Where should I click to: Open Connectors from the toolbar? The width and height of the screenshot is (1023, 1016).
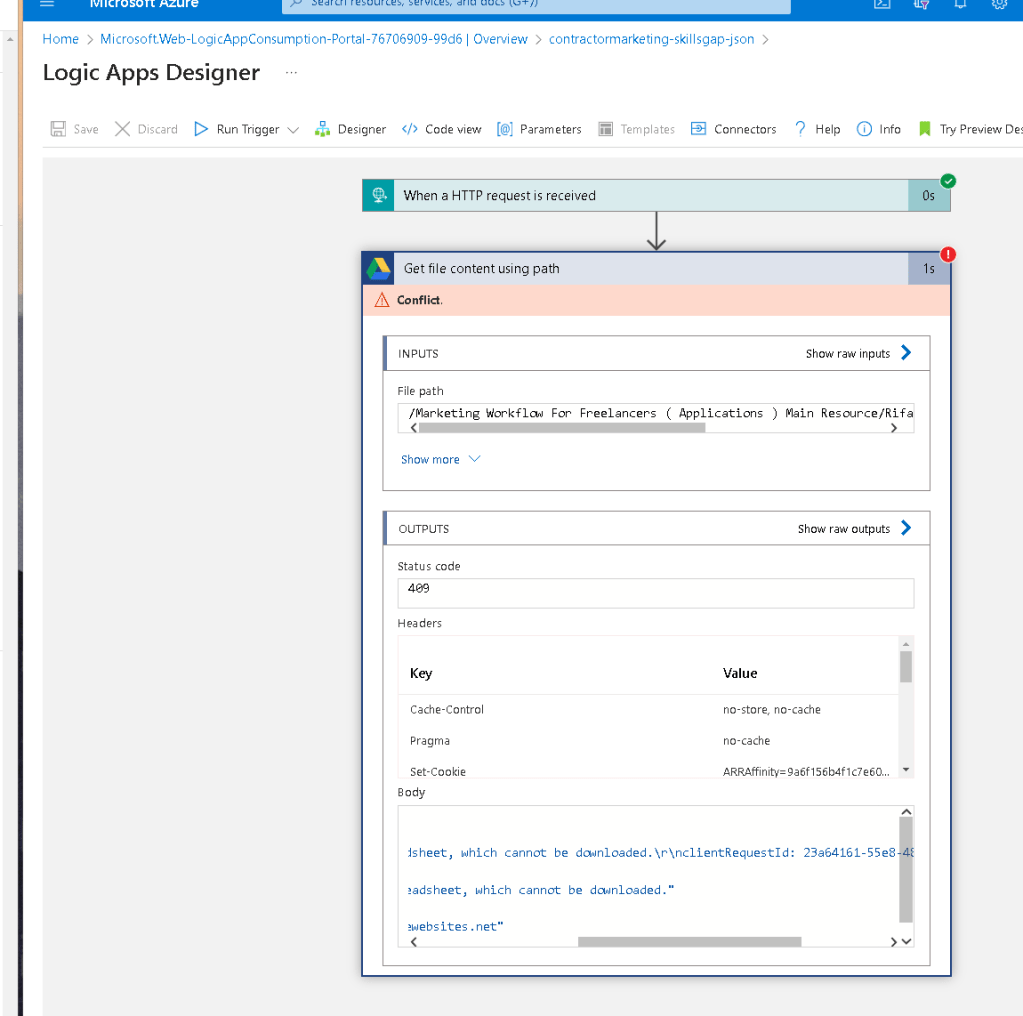733,129
